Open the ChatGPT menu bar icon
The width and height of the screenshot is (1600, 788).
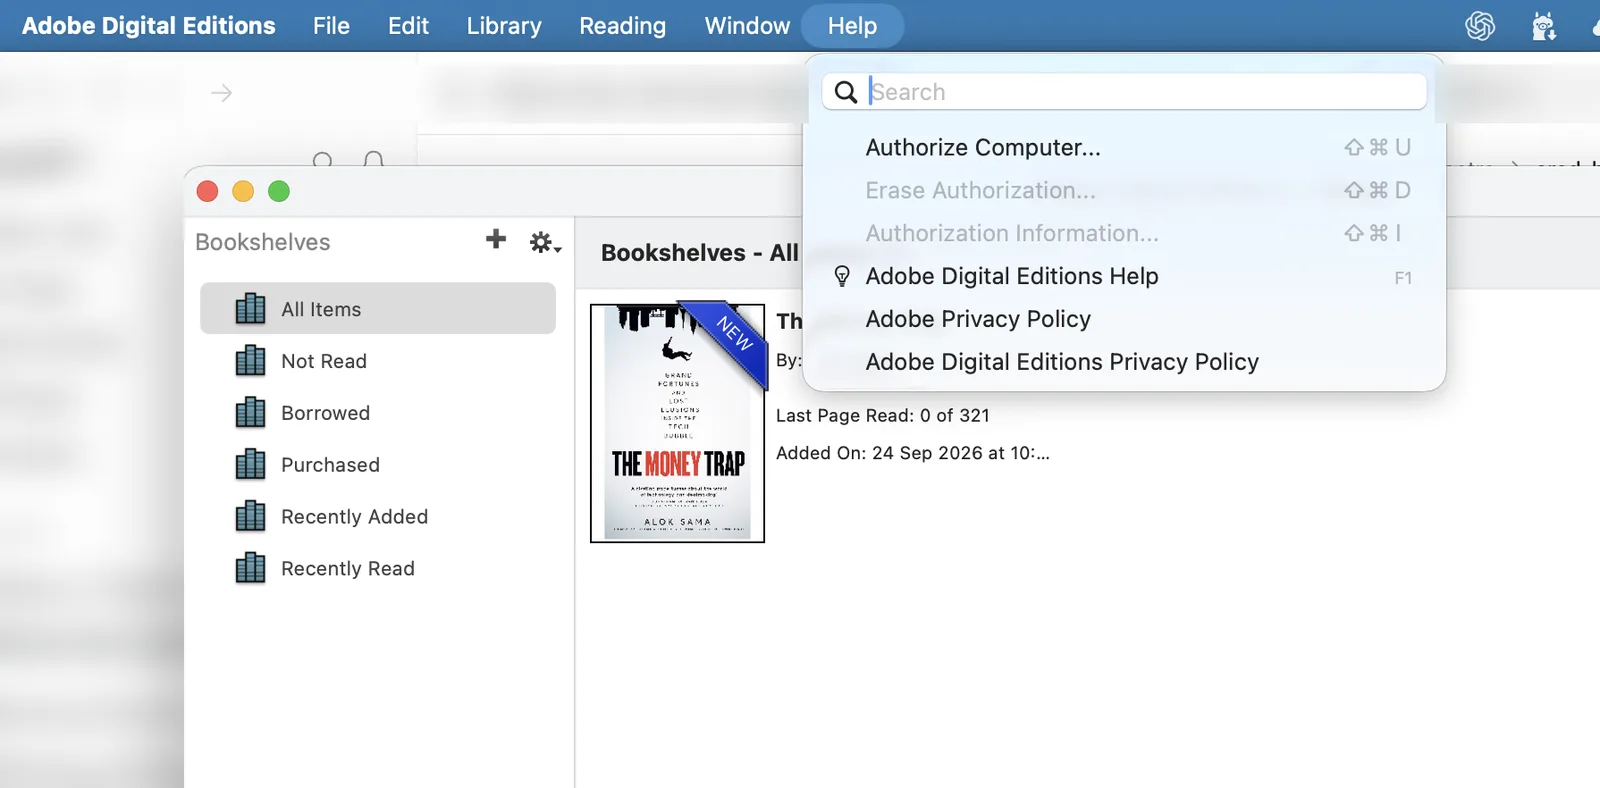tap(1480, 26)
